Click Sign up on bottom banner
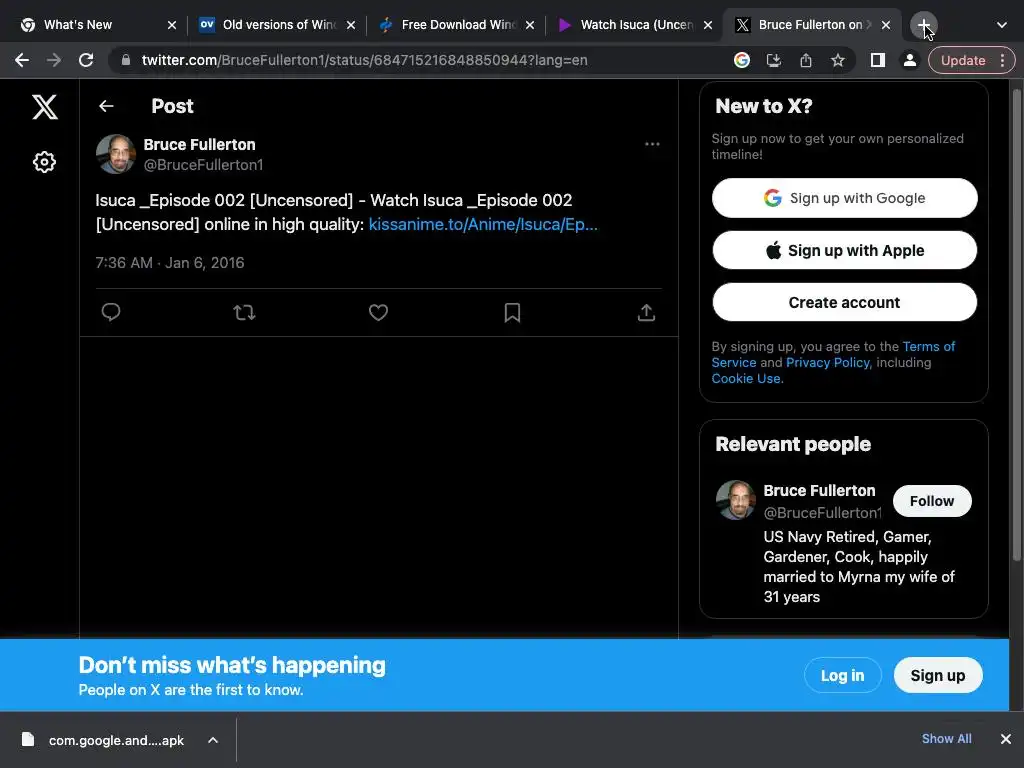This screenshot has height=768, width=1024. tap(938, 675)
